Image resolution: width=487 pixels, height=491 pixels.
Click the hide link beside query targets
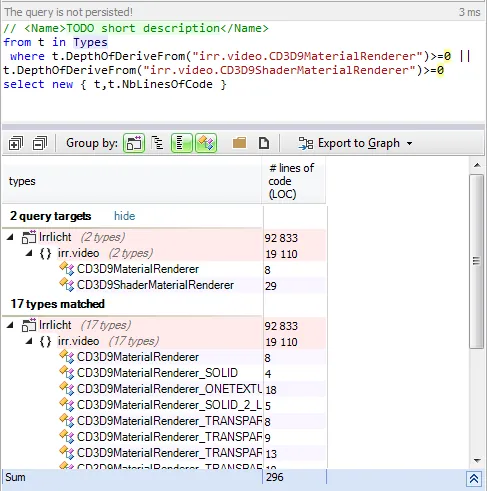(x=124, y=216)
